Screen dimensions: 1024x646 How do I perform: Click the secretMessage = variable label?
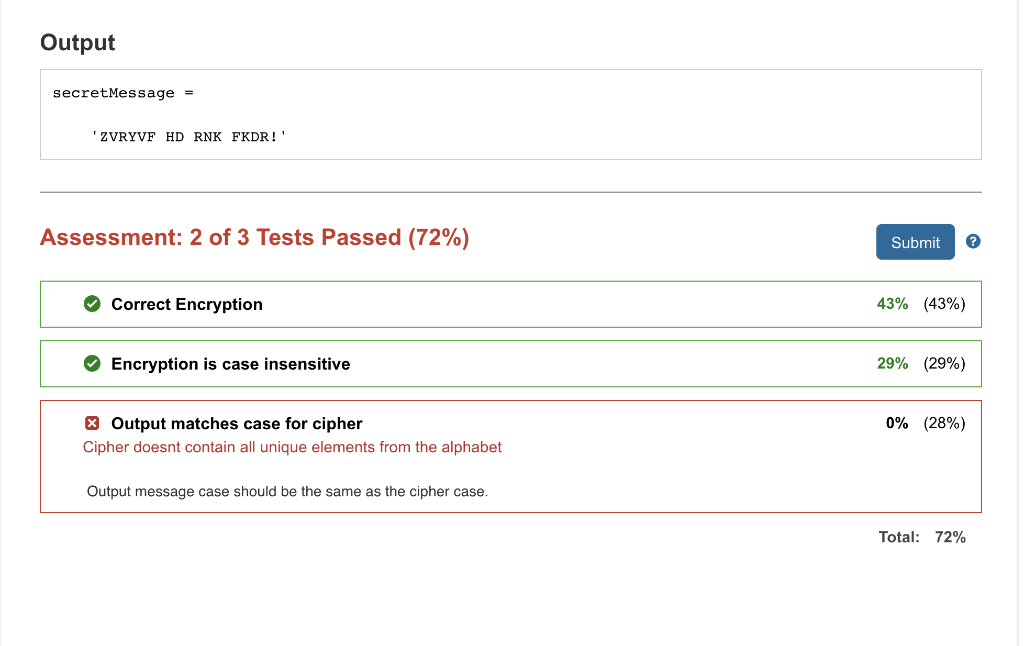pos(123,93)
